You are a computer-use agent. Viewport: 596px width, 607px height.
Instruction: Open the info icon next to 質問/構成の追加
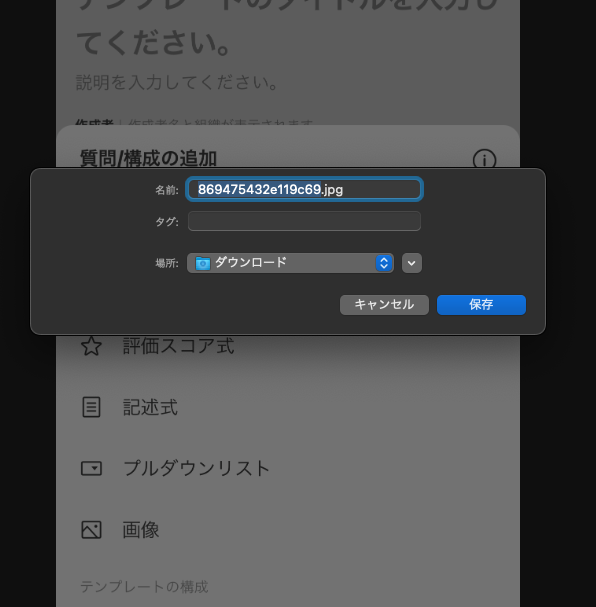click(x=484, y=159)
